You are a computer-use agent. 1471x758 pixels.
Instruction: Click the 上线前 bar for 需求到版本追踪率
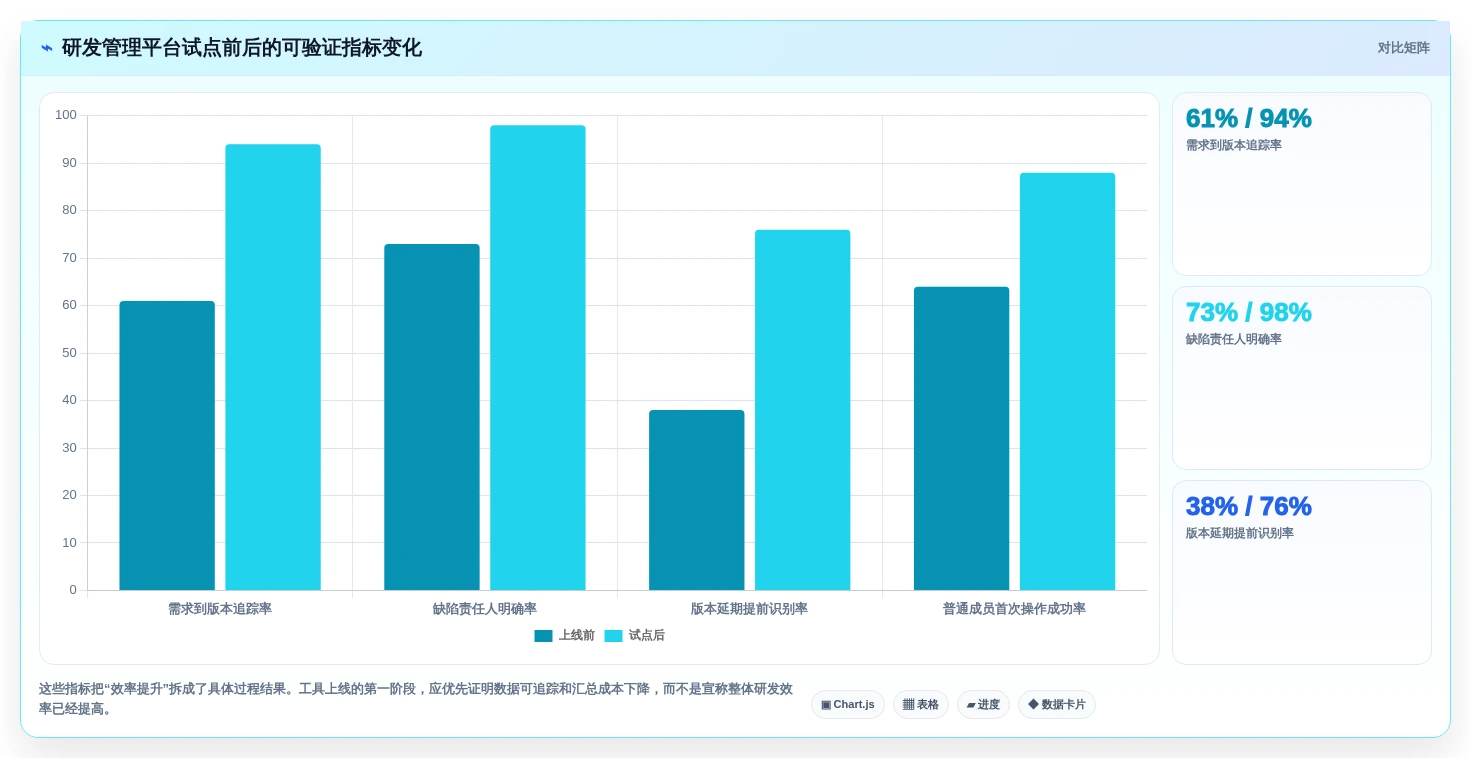coord(167,446)
